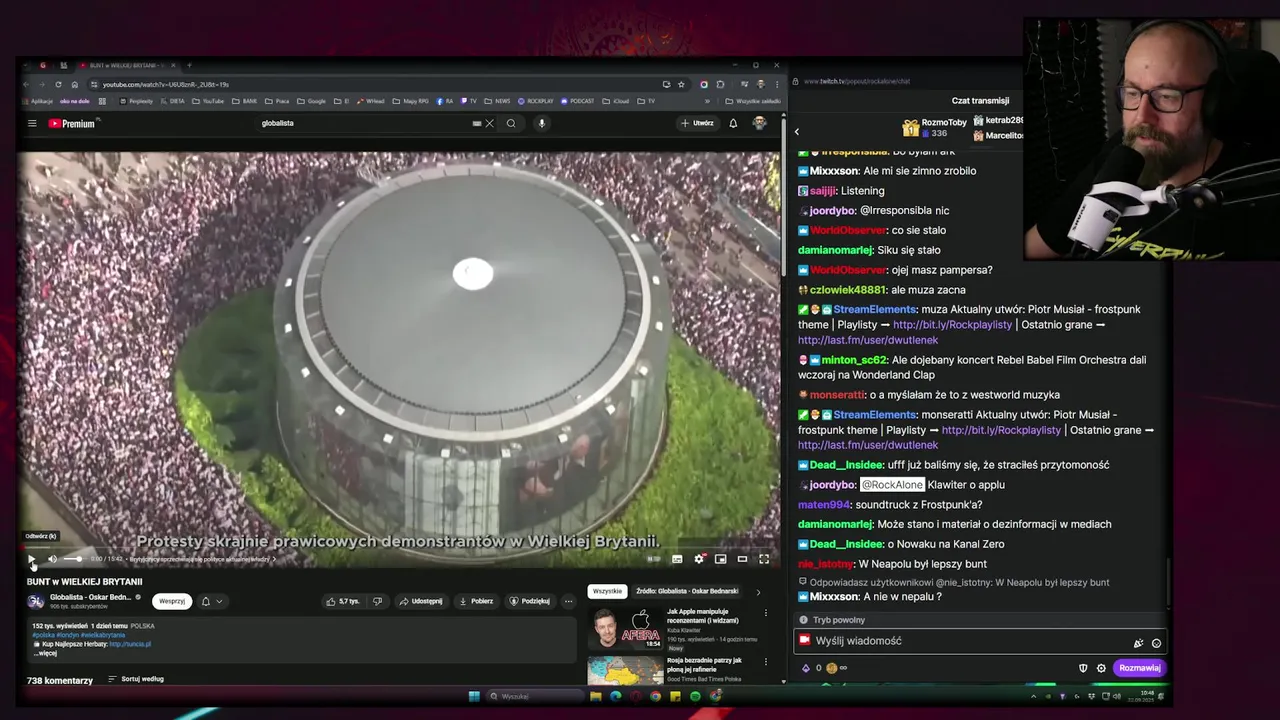Open the YouTube bookmarks folder
1280x720 pixels.
point(209,101)
